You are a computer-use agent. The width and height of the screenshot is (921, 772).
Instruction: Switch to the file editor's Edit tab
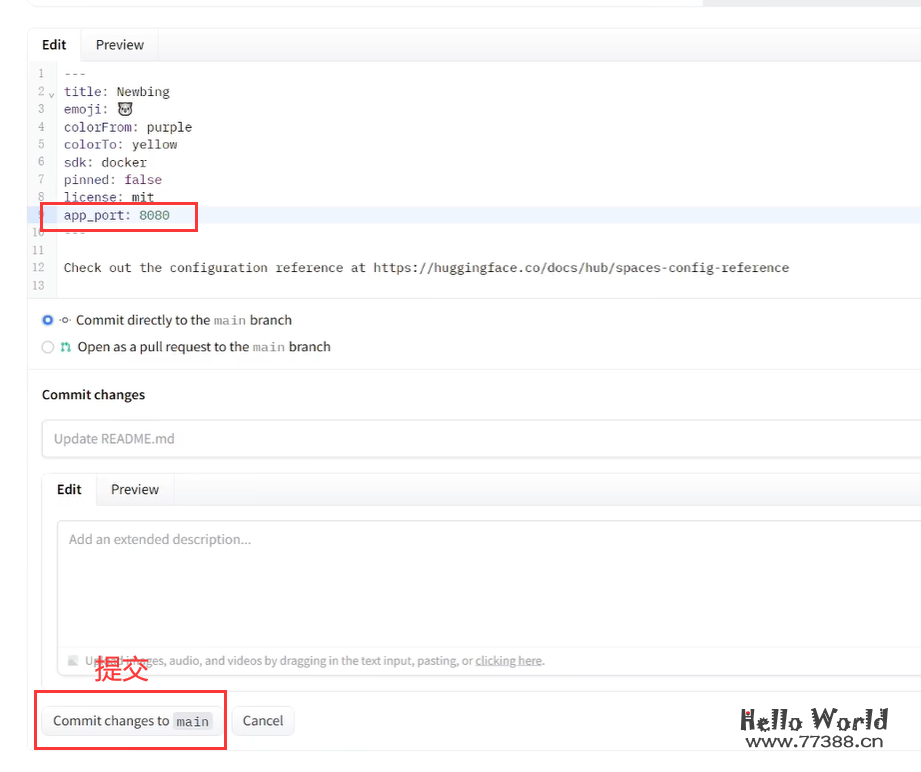coord(54,45)
